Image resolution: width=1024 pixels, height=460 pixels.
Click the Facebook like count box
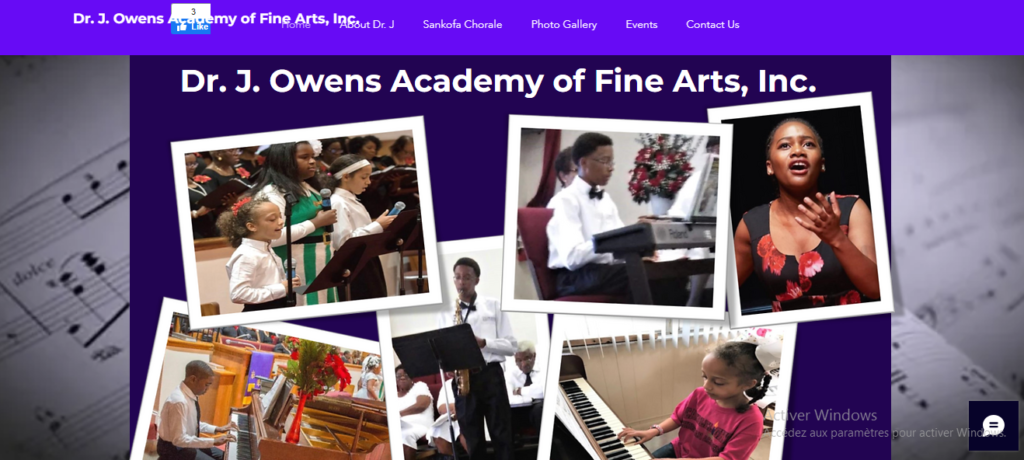(191, 11)
